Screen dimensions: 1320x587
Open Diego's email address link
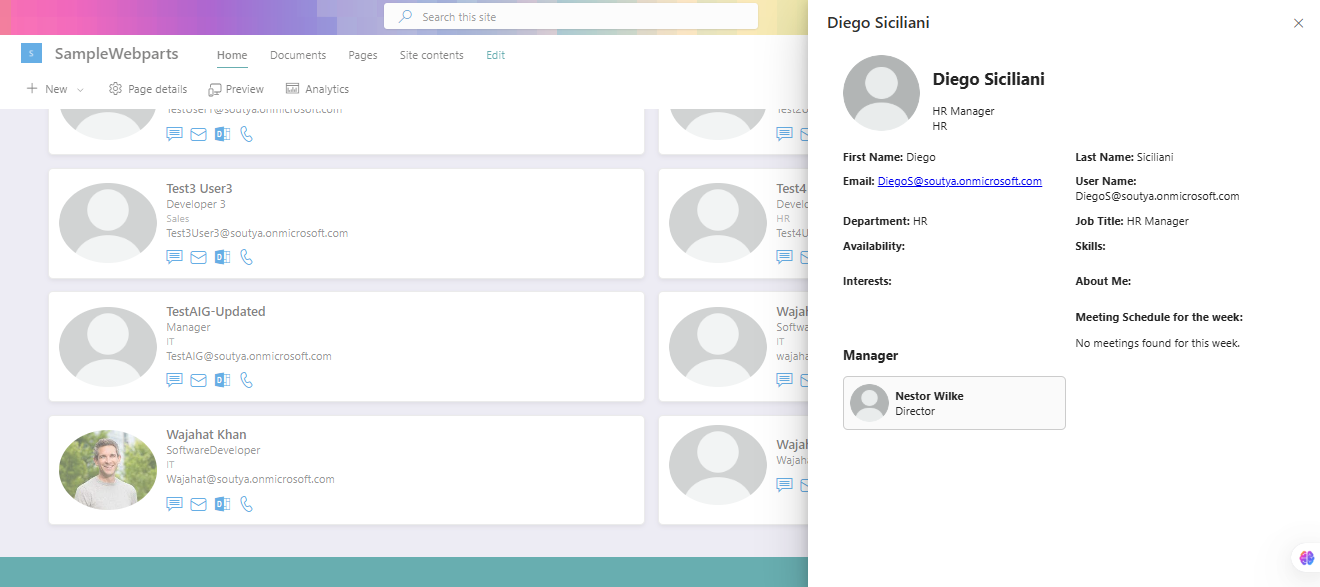click(959, 181)
